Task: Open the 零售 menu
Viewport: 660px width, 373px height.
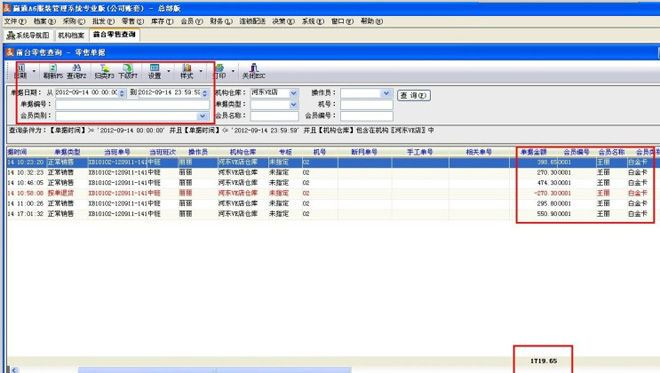Action: pos(133,21)
